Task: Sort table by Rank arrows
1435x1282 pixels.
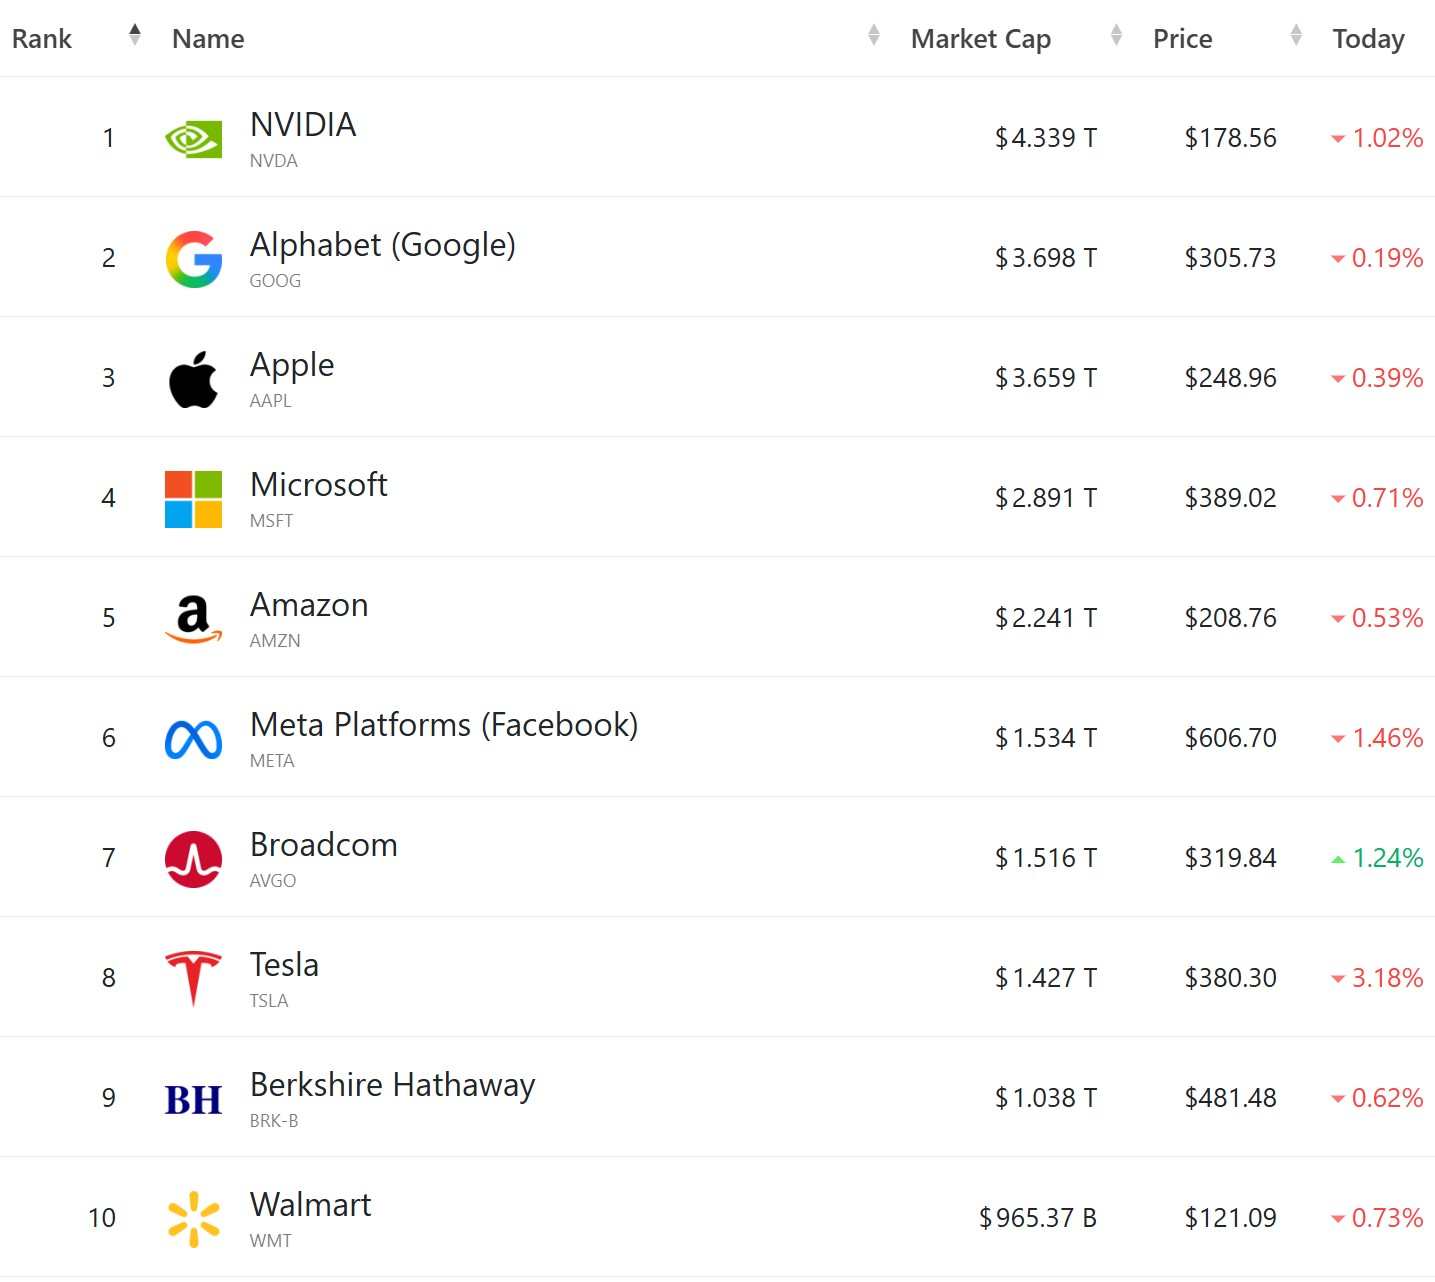Action: [135, 35]
